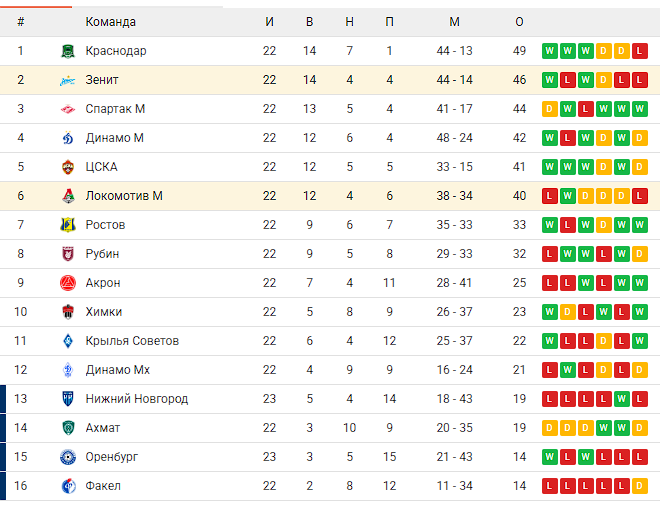This screenshot has width=672, height=506.
Task: Click the Локомотив М logo icon
Action: tap(68, 196)
